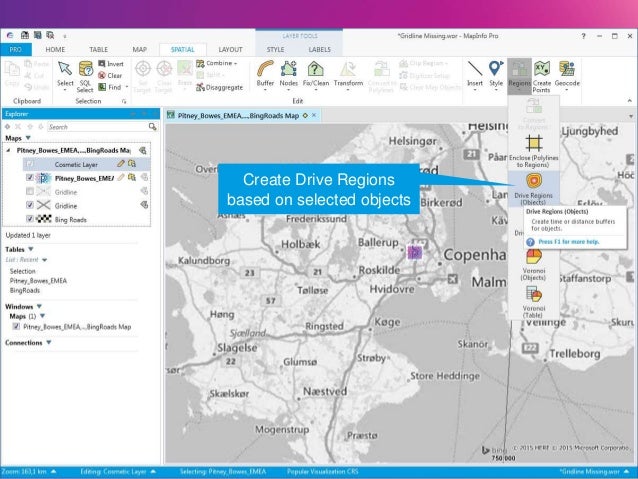
Task: Switch to the TABLE ribbon tab
Action: coord(98,50)
